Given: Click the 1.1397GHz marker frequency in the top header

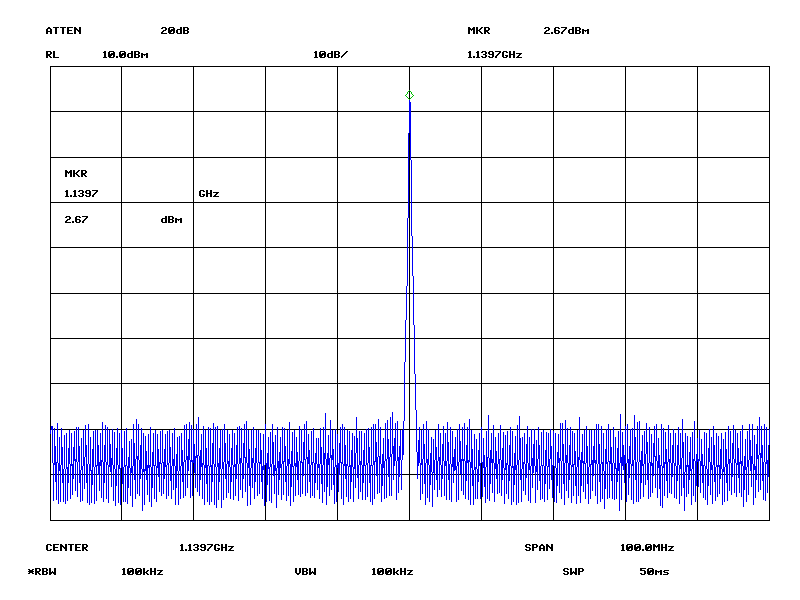Looking at the screenshot, I should click(494, 55).
